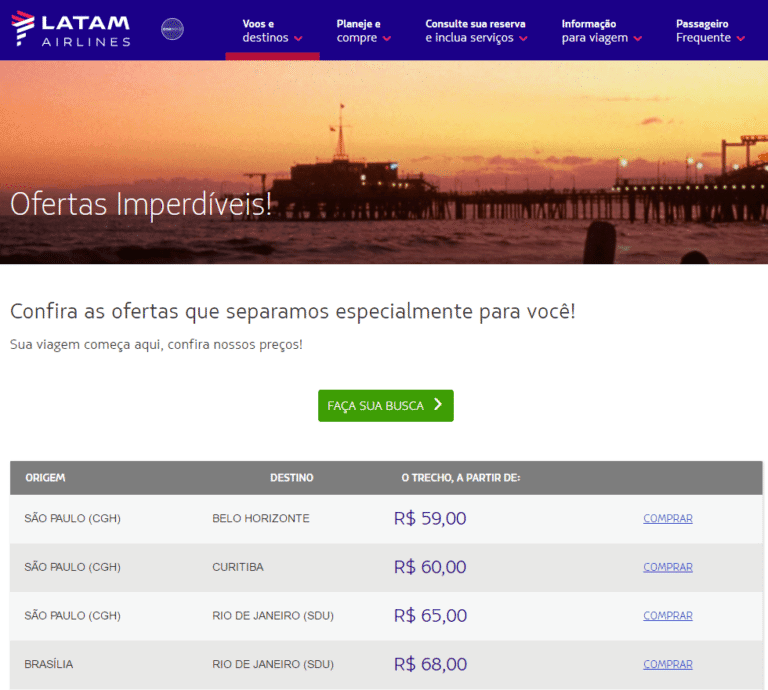Image resolution: width=768 pixels, height=690 pixels.
Task: Click Comprar for the Curitiba flight
Action: coord(667,567)
